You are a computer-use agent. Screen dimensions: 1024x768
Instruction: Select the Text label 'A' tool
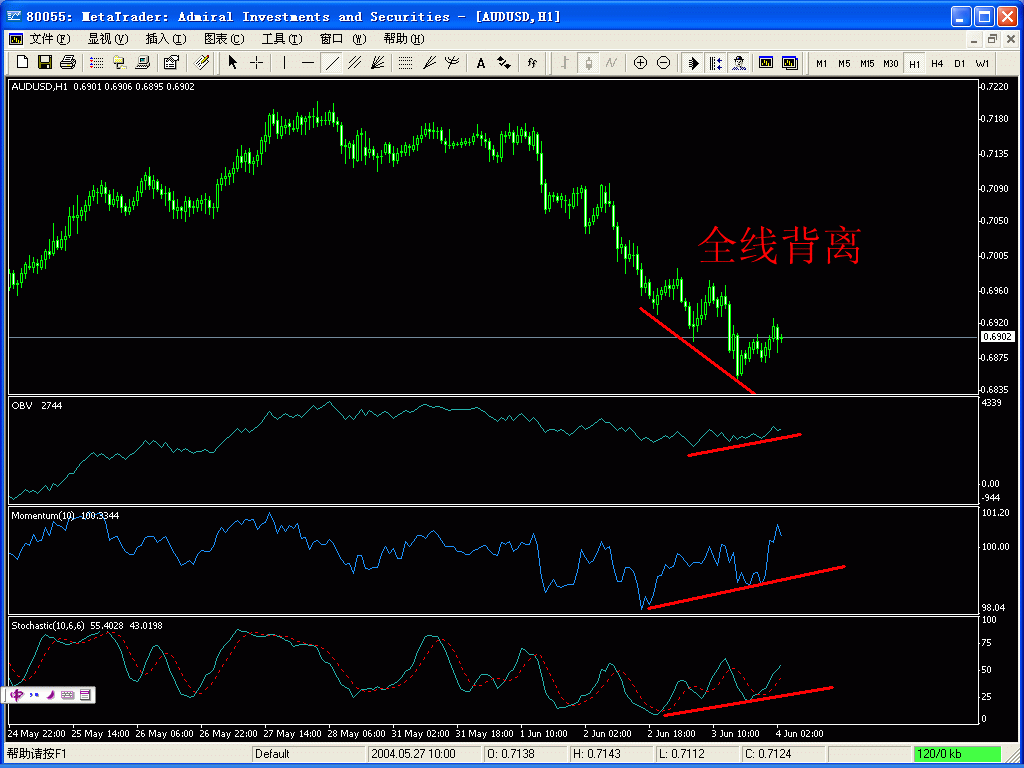point(481,63)
